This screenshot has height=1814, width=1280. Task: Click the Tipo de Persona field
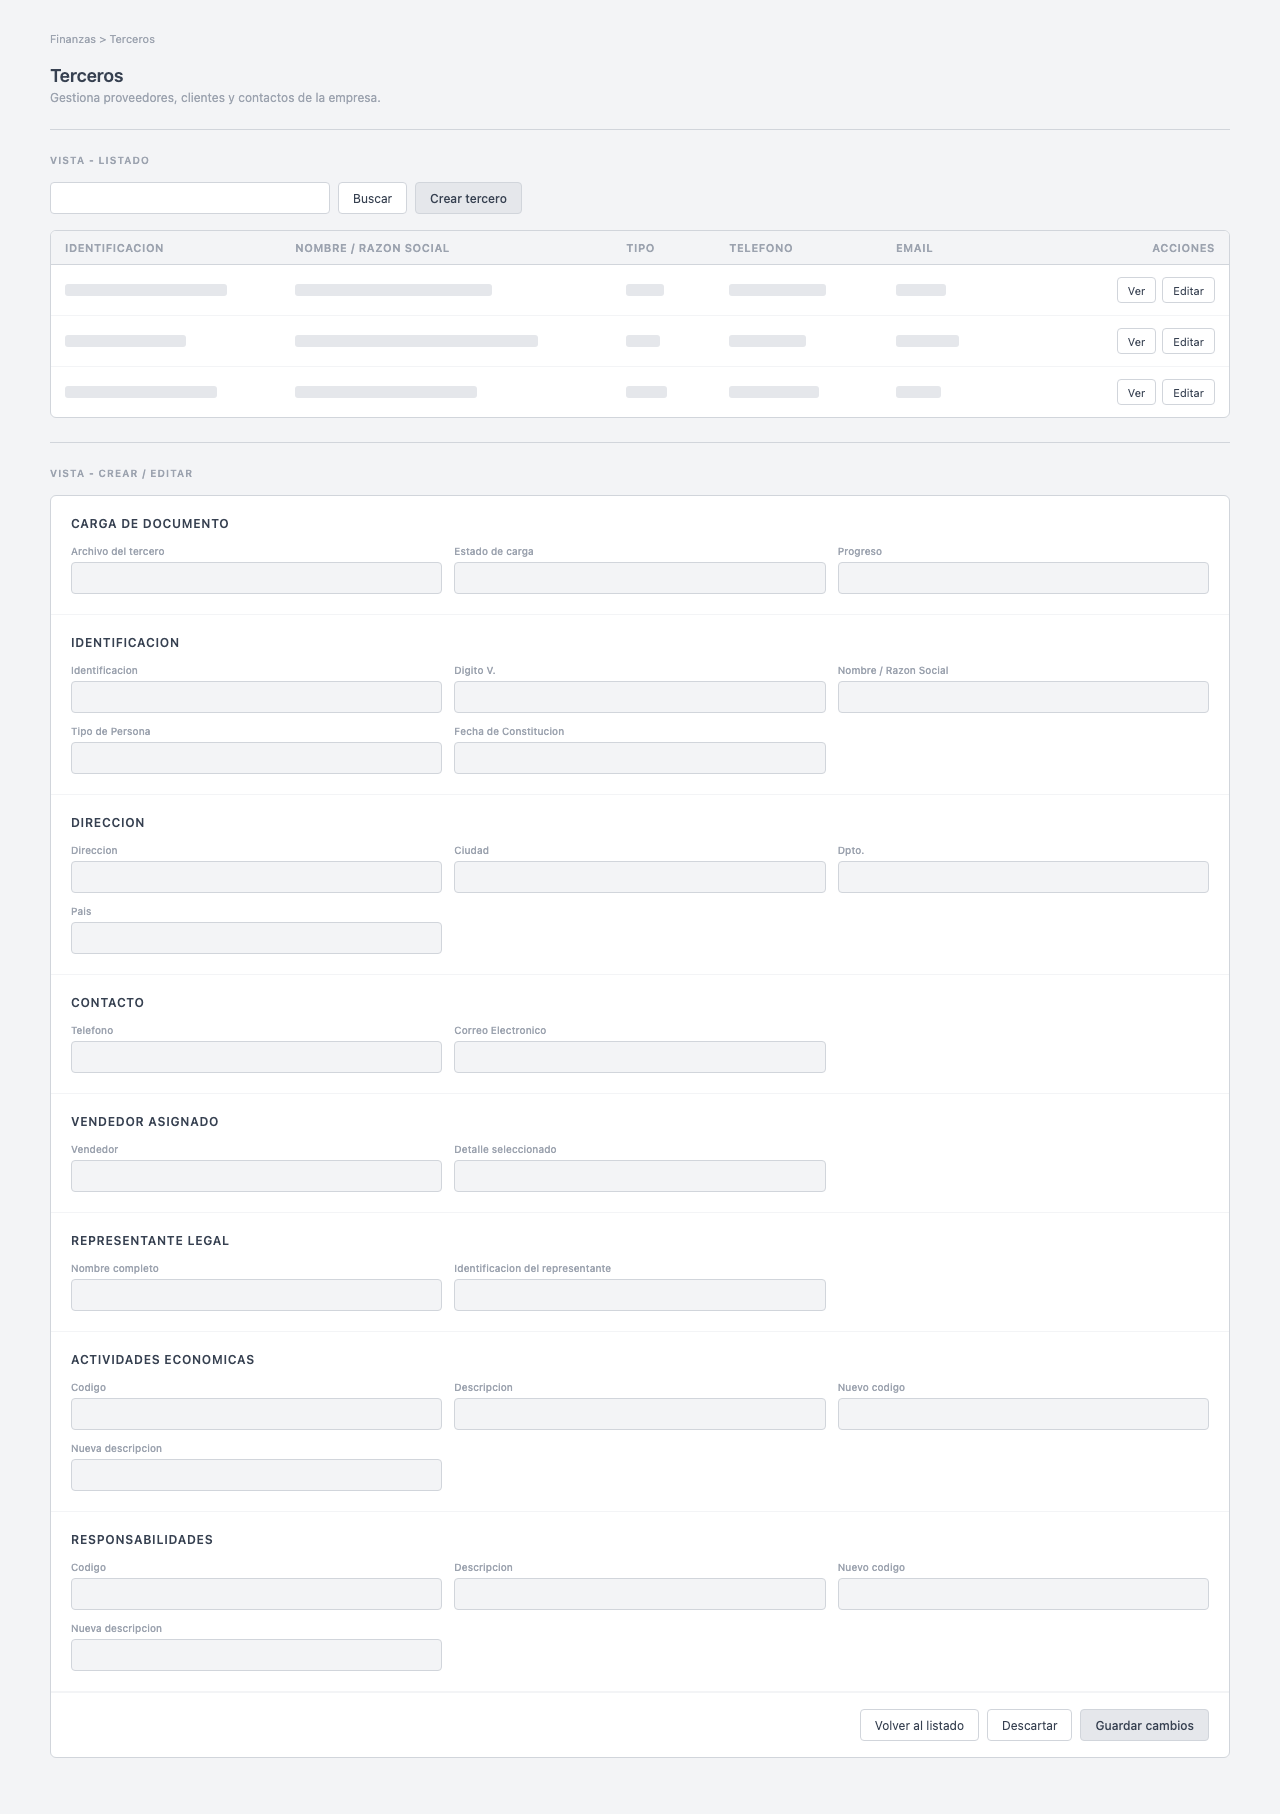[x=256, y=758]
